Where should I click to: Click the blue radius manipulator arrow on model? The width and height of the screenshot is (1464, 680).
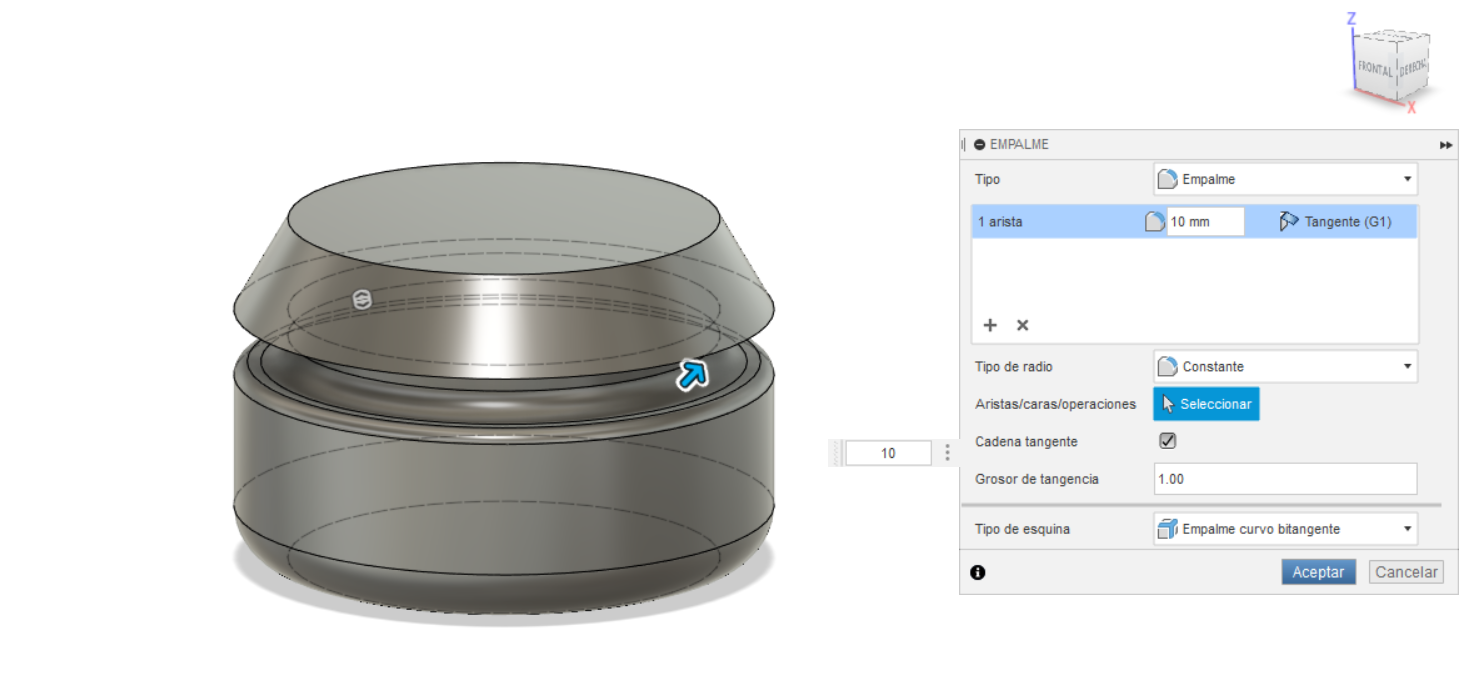coord(692,374)
